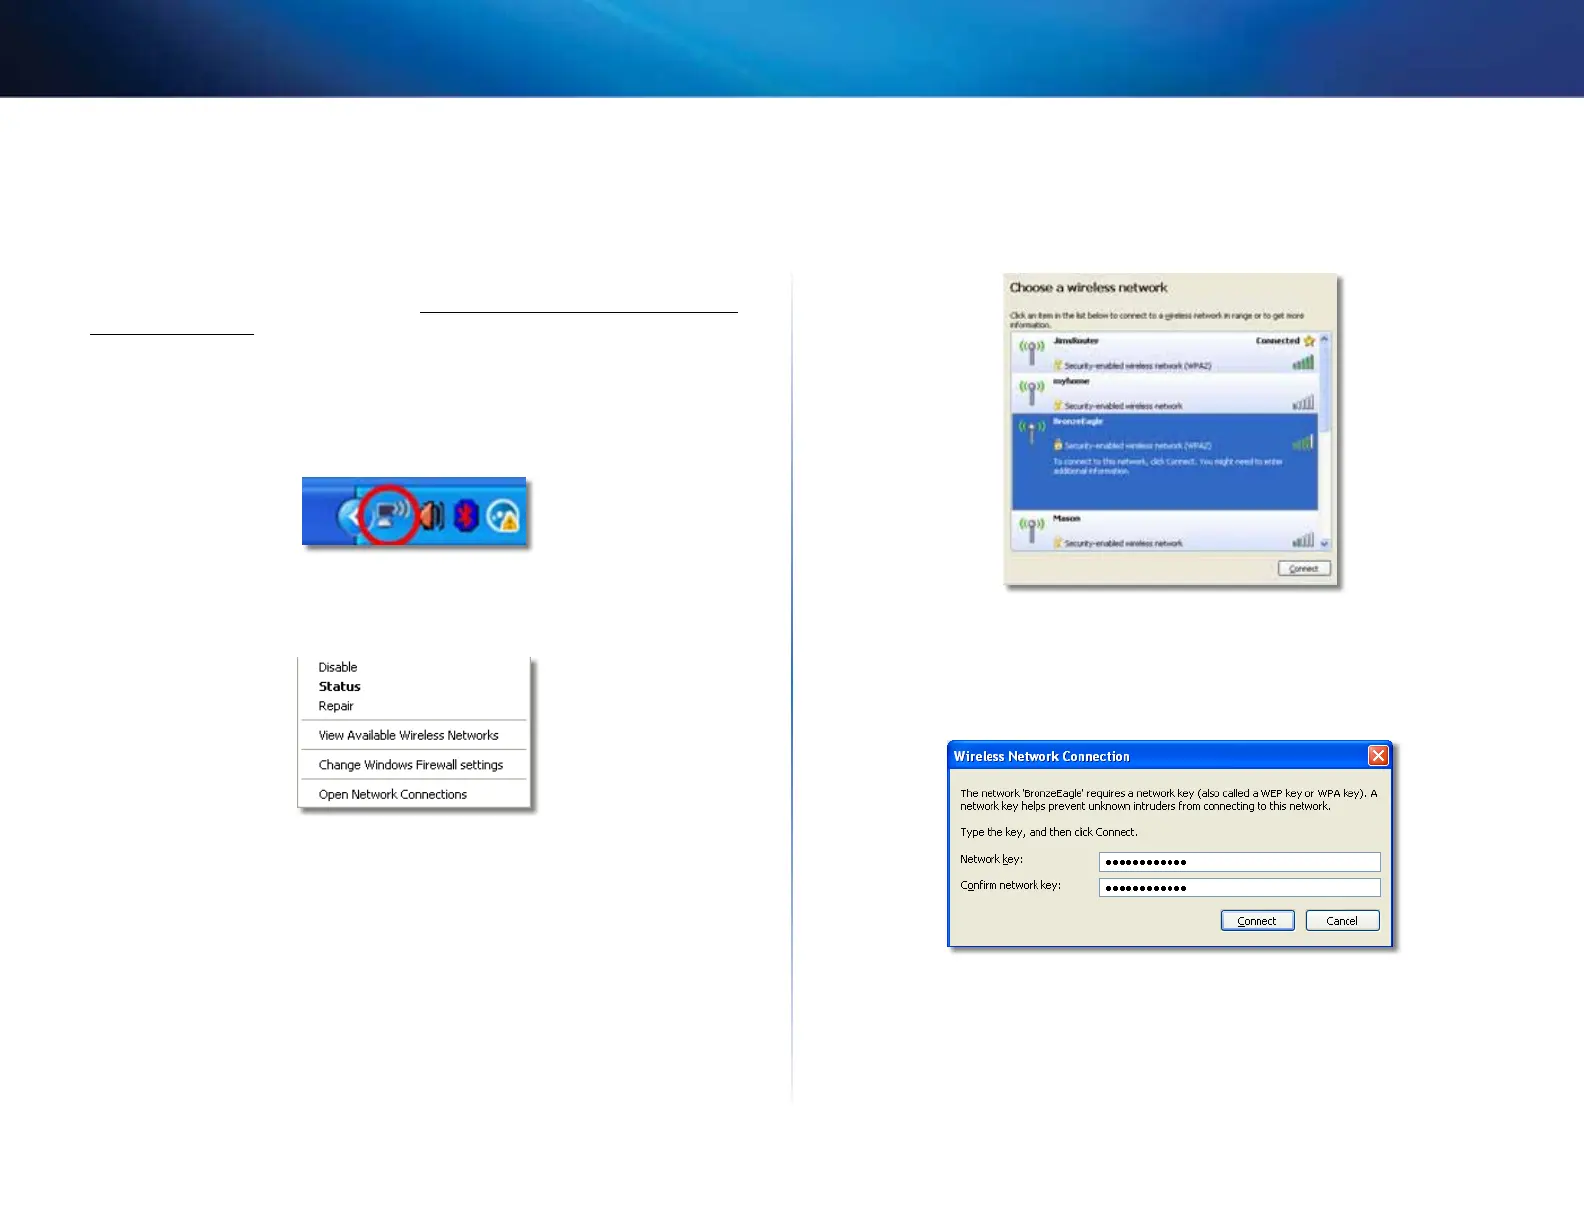Select Open Network Connections

393,794
